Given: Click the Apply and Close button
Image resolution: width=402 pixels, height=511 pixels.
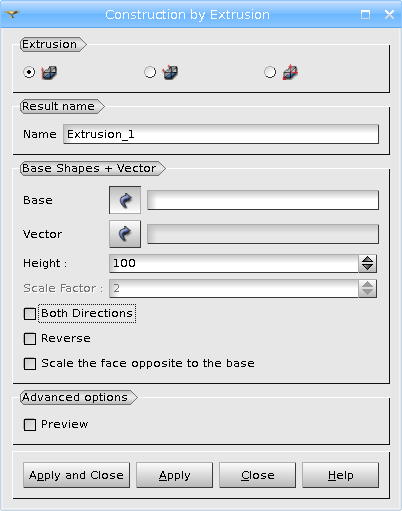Looking at the screenshot, I should tap(76, 475).
